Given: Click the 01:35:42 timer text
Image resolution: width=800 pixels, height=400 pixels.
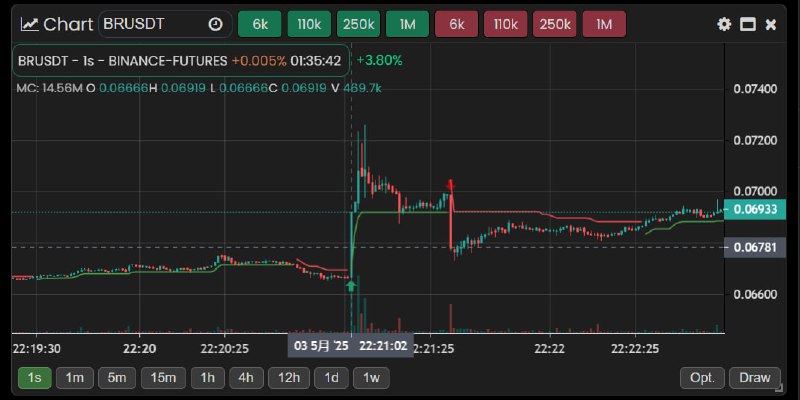Looking at the screenshot, I should (315, 61).
